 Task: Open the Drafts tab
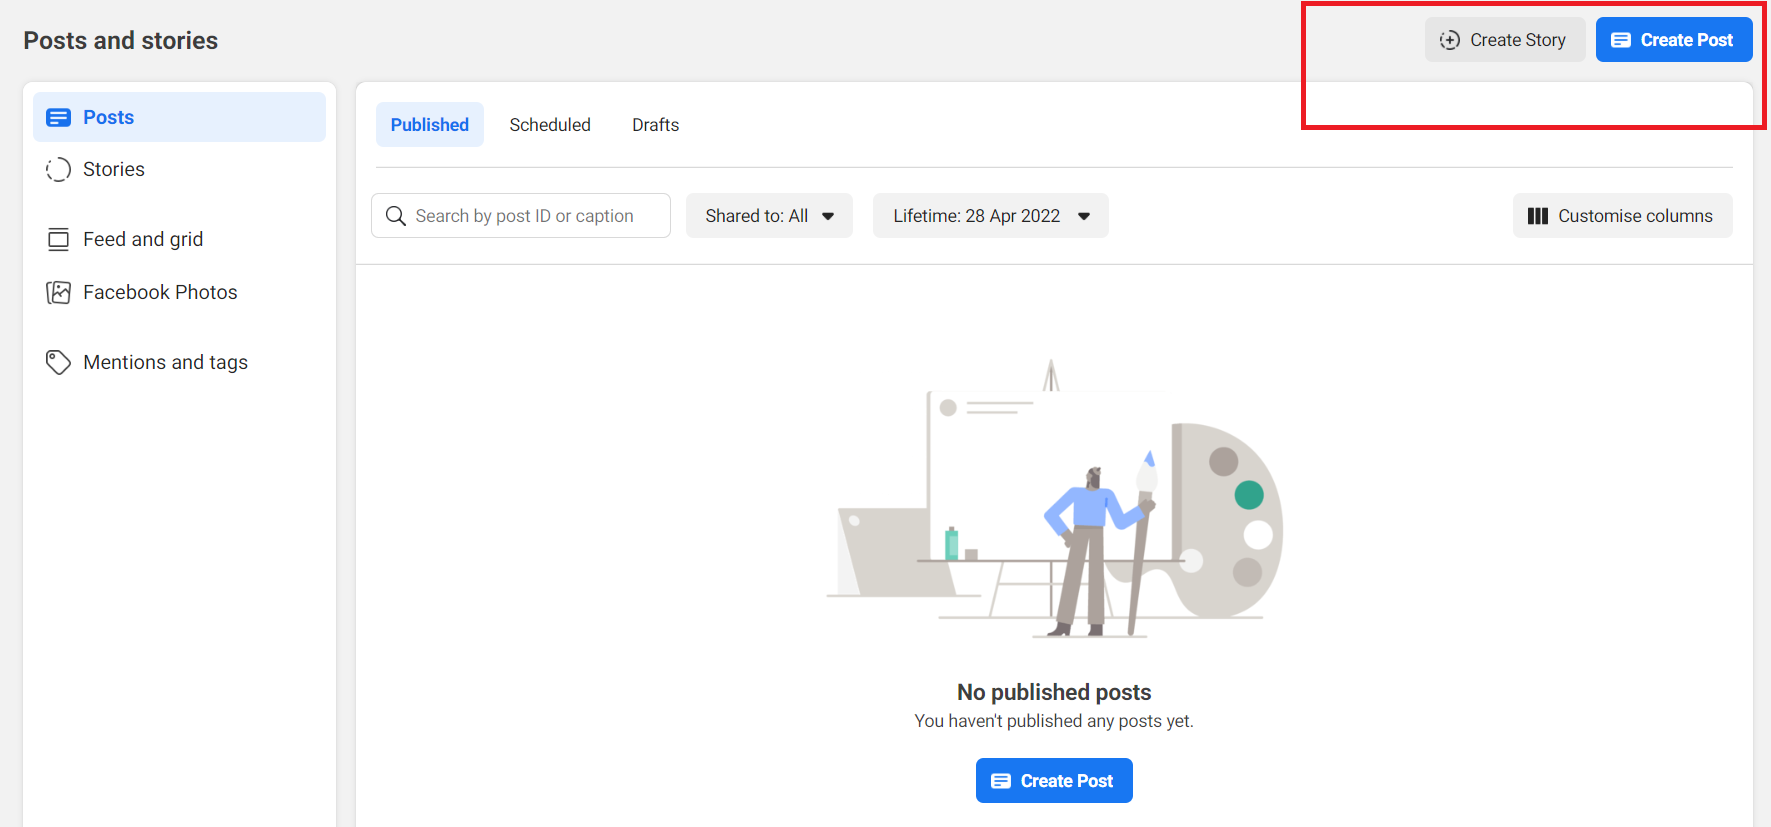click(x=655, y=125)
